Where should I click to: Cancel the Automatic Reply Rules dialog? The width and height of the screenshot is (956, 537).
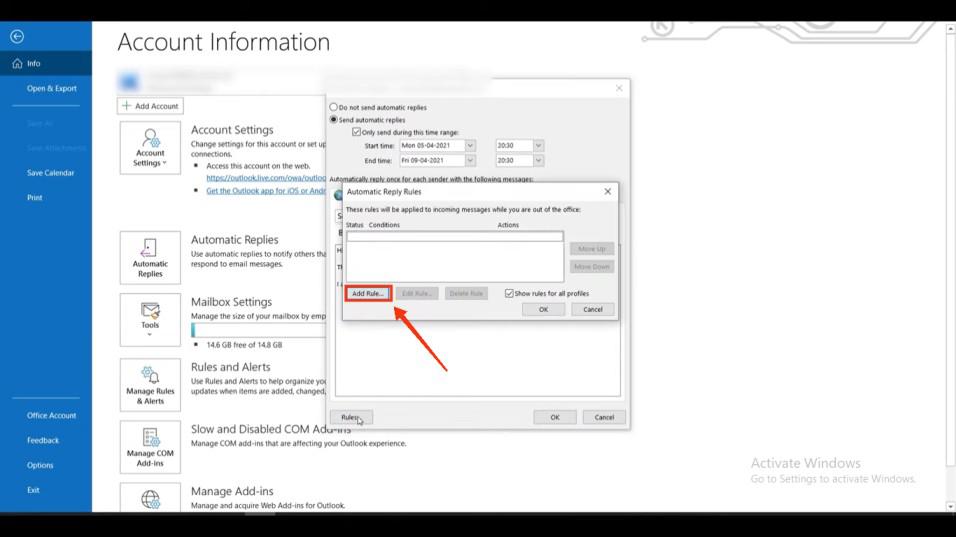point(593,310)
